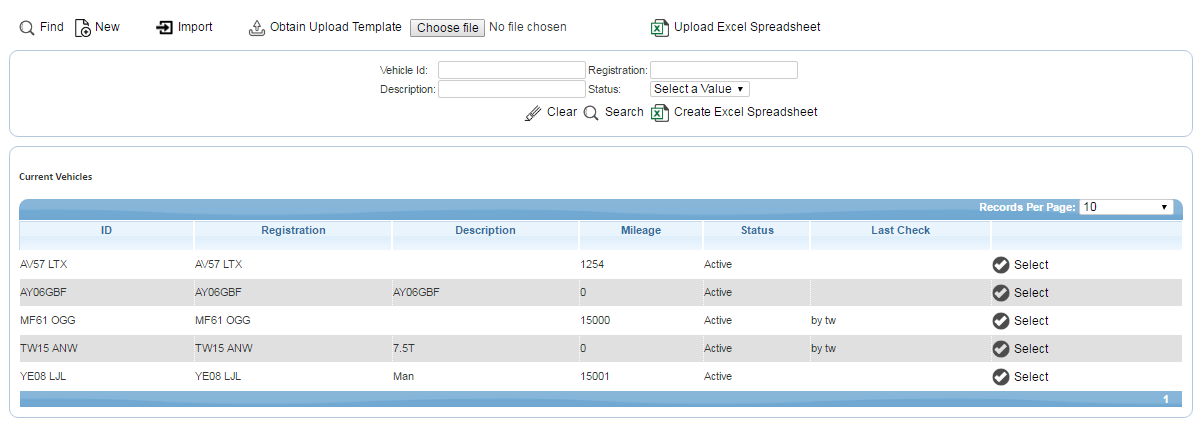Click the Create Excel Spreadsheet icon
Image resolution: width=1203 pixels, height=431 pixels.
tap(659, 113)
